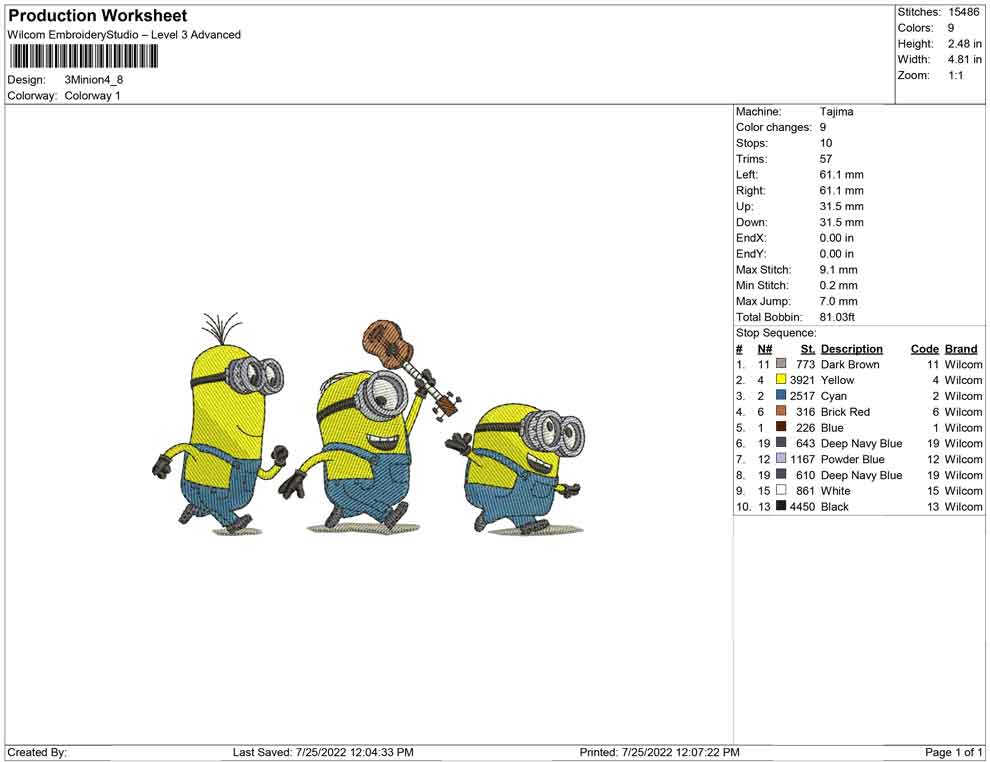990x762 pixels.
Task: Click the Machine value Tajima
Action: (837, 112)
